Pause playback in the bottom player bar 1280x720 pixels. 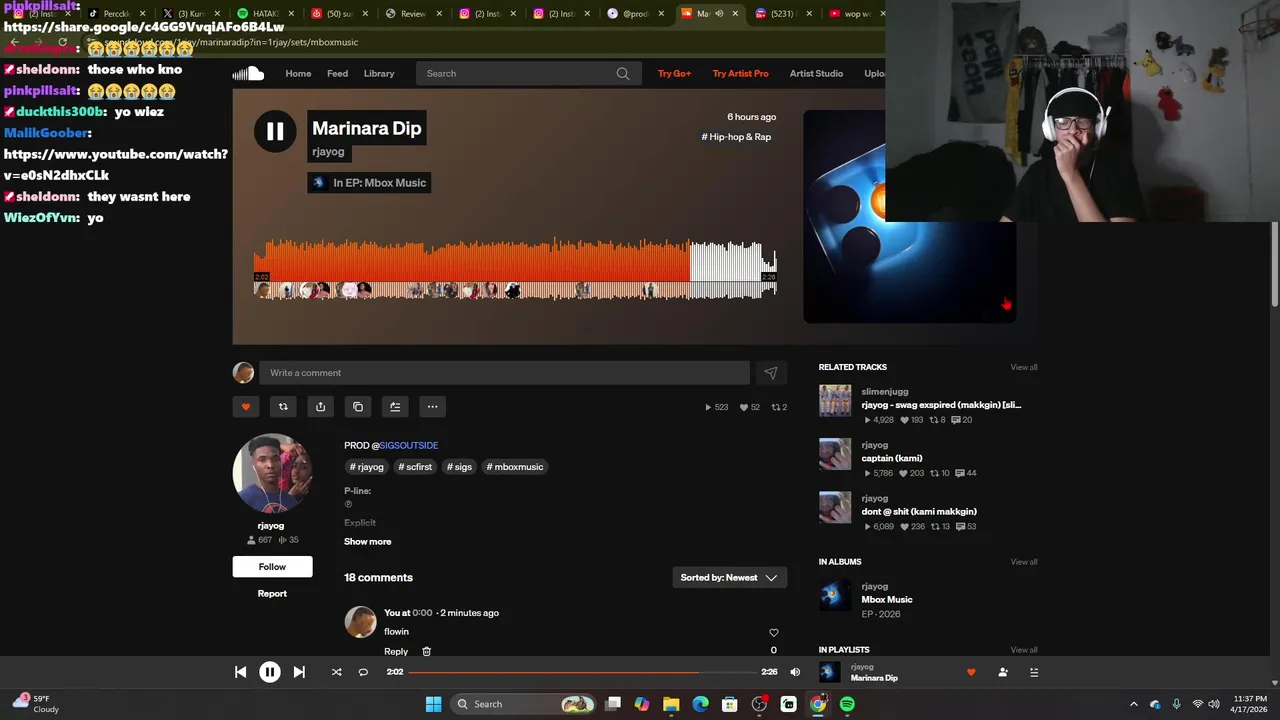[269, 672]
